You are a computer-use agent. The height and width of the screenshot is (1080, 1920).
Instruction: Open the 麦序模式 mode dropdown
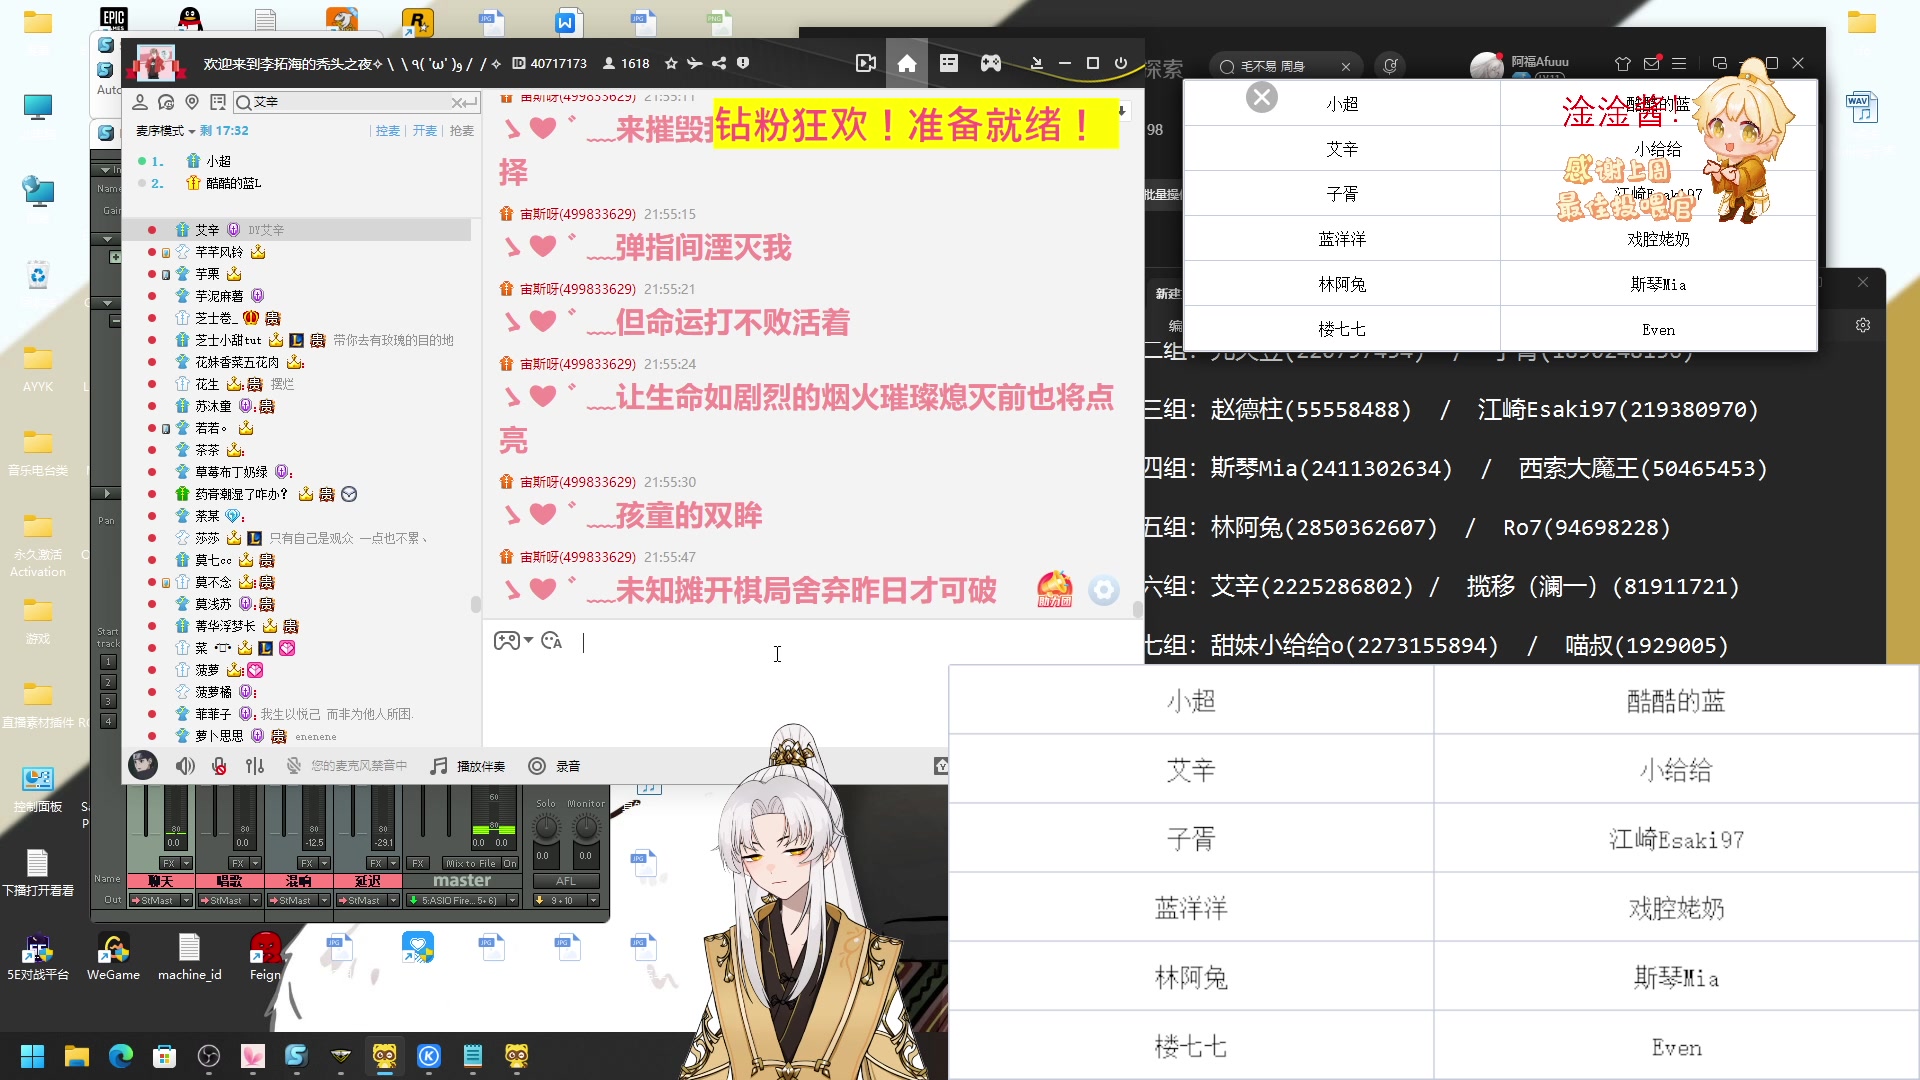(165, 131)
